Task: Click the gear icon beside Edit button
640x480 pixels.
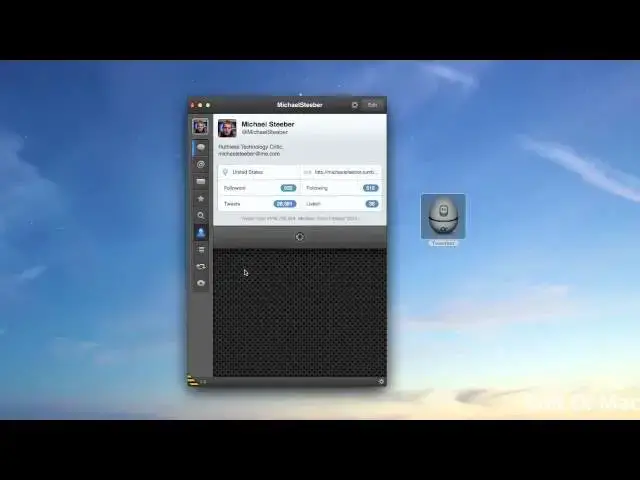Action: 355,105
